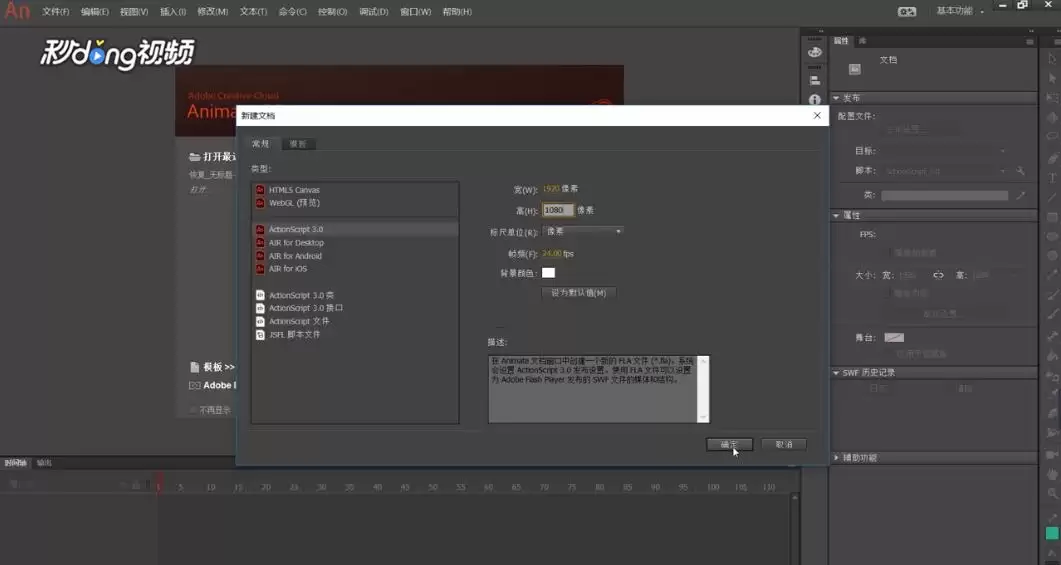Click the pencil icon beside class field
The image size is (1061, 565).
click(x=1020, y=196)
